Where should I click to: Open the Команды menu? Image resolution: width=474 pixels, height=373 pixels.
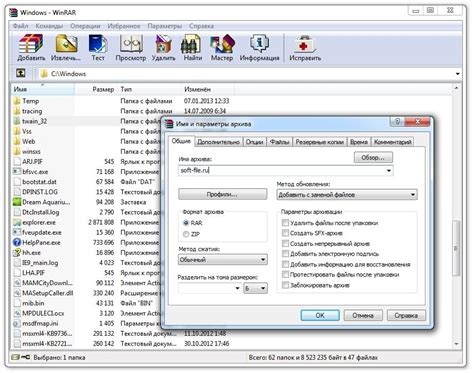coord(49,26)
